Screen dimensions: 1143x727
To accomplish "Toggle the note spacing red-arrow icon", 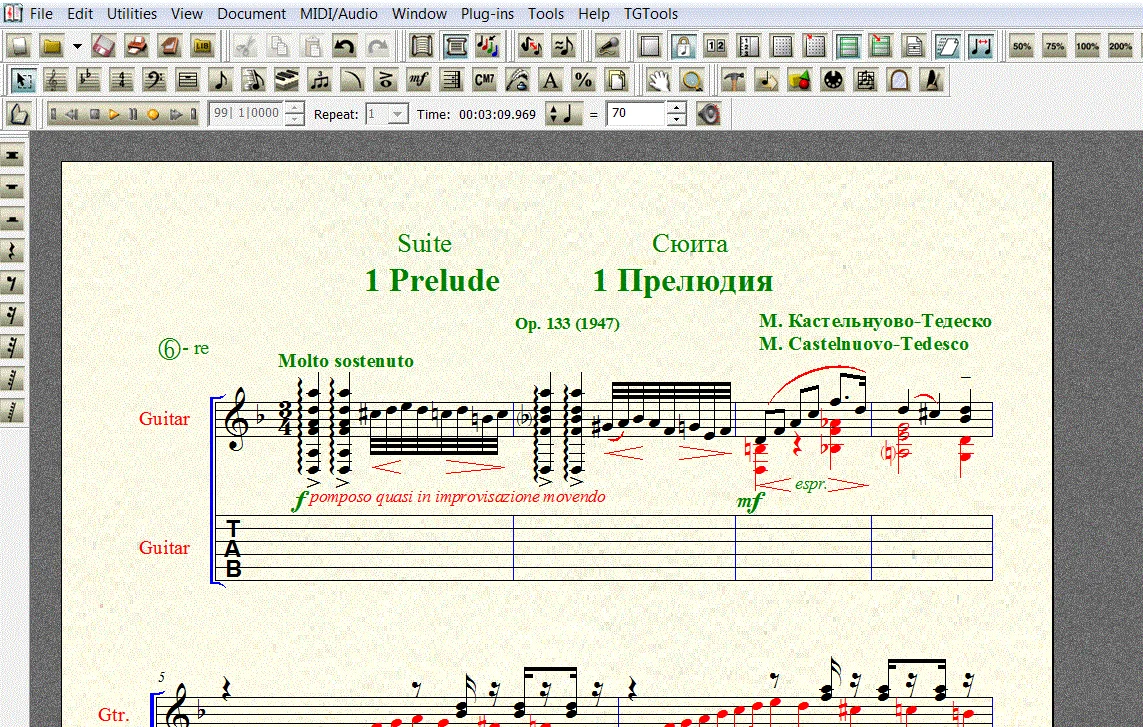I will [x=981, y=47].
